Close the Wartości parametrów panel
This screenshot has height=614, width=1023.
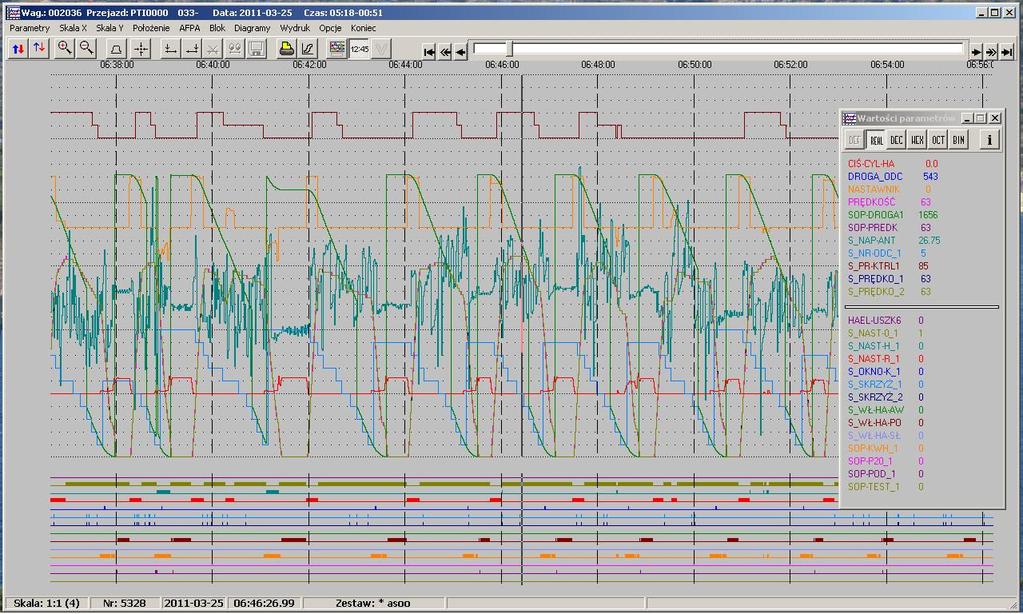(x=995, y=118)
